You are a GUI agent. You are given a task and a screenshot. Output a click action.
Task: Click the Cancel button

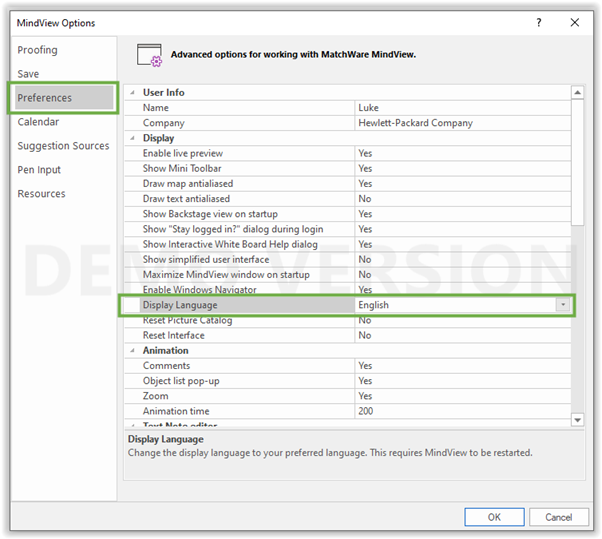click(x=559, y=517)
